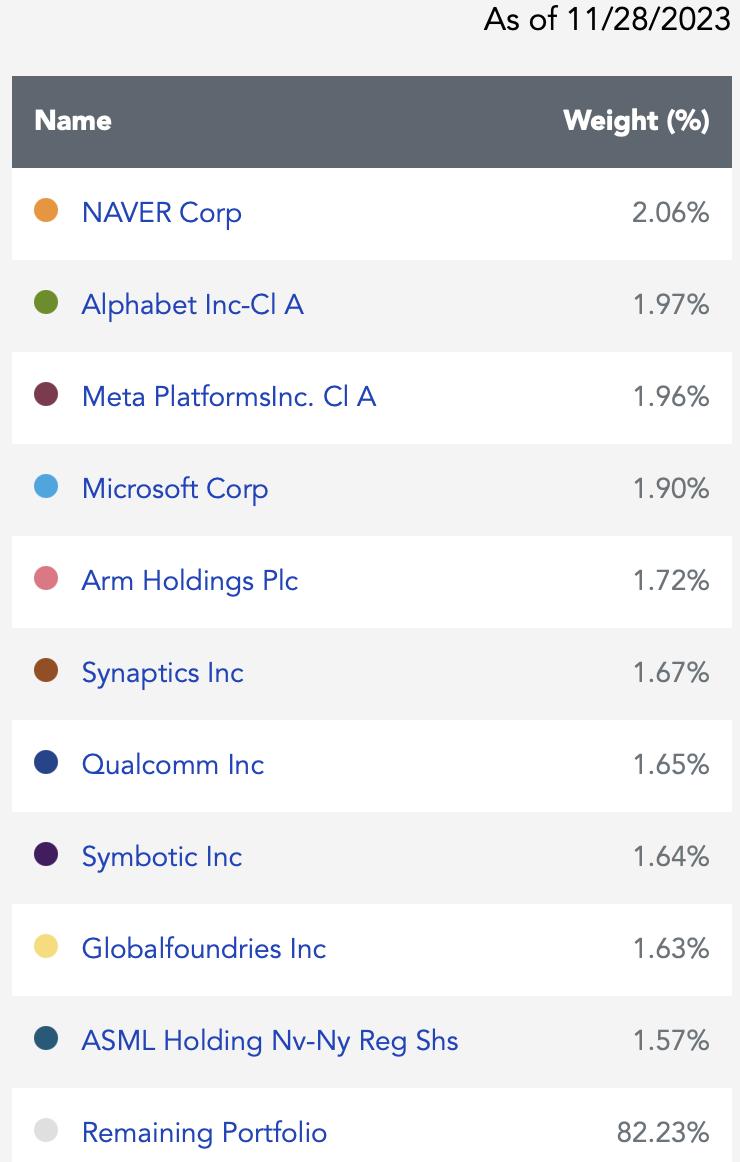
Task: Click the Name column header
Action: 73,121
